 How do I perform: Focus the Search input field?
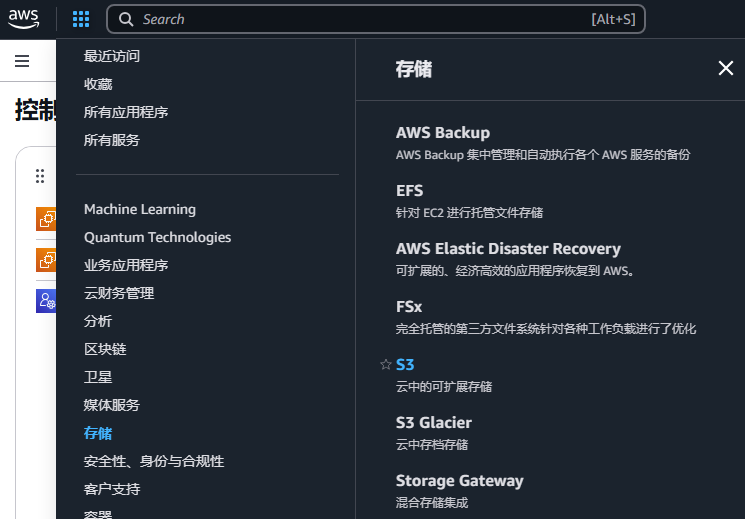pyautogui.click(x=376, y=19)
